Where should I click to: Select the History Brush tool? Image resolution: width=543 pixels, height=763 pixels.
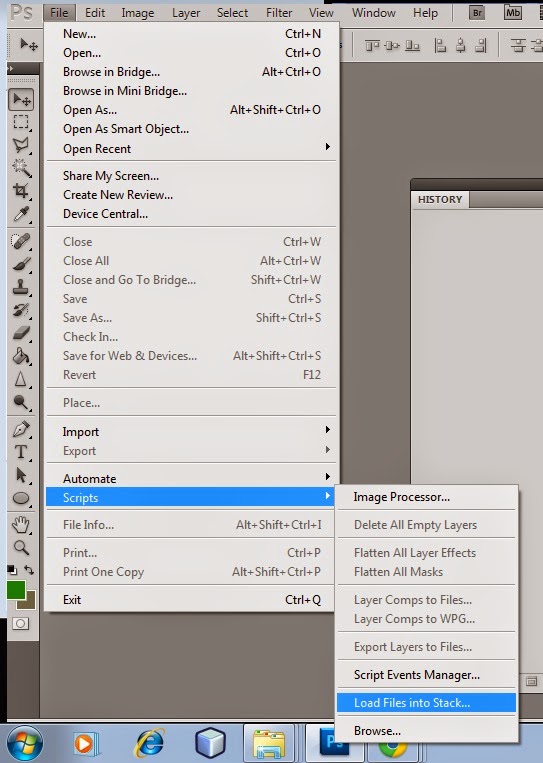pos(21,309)
